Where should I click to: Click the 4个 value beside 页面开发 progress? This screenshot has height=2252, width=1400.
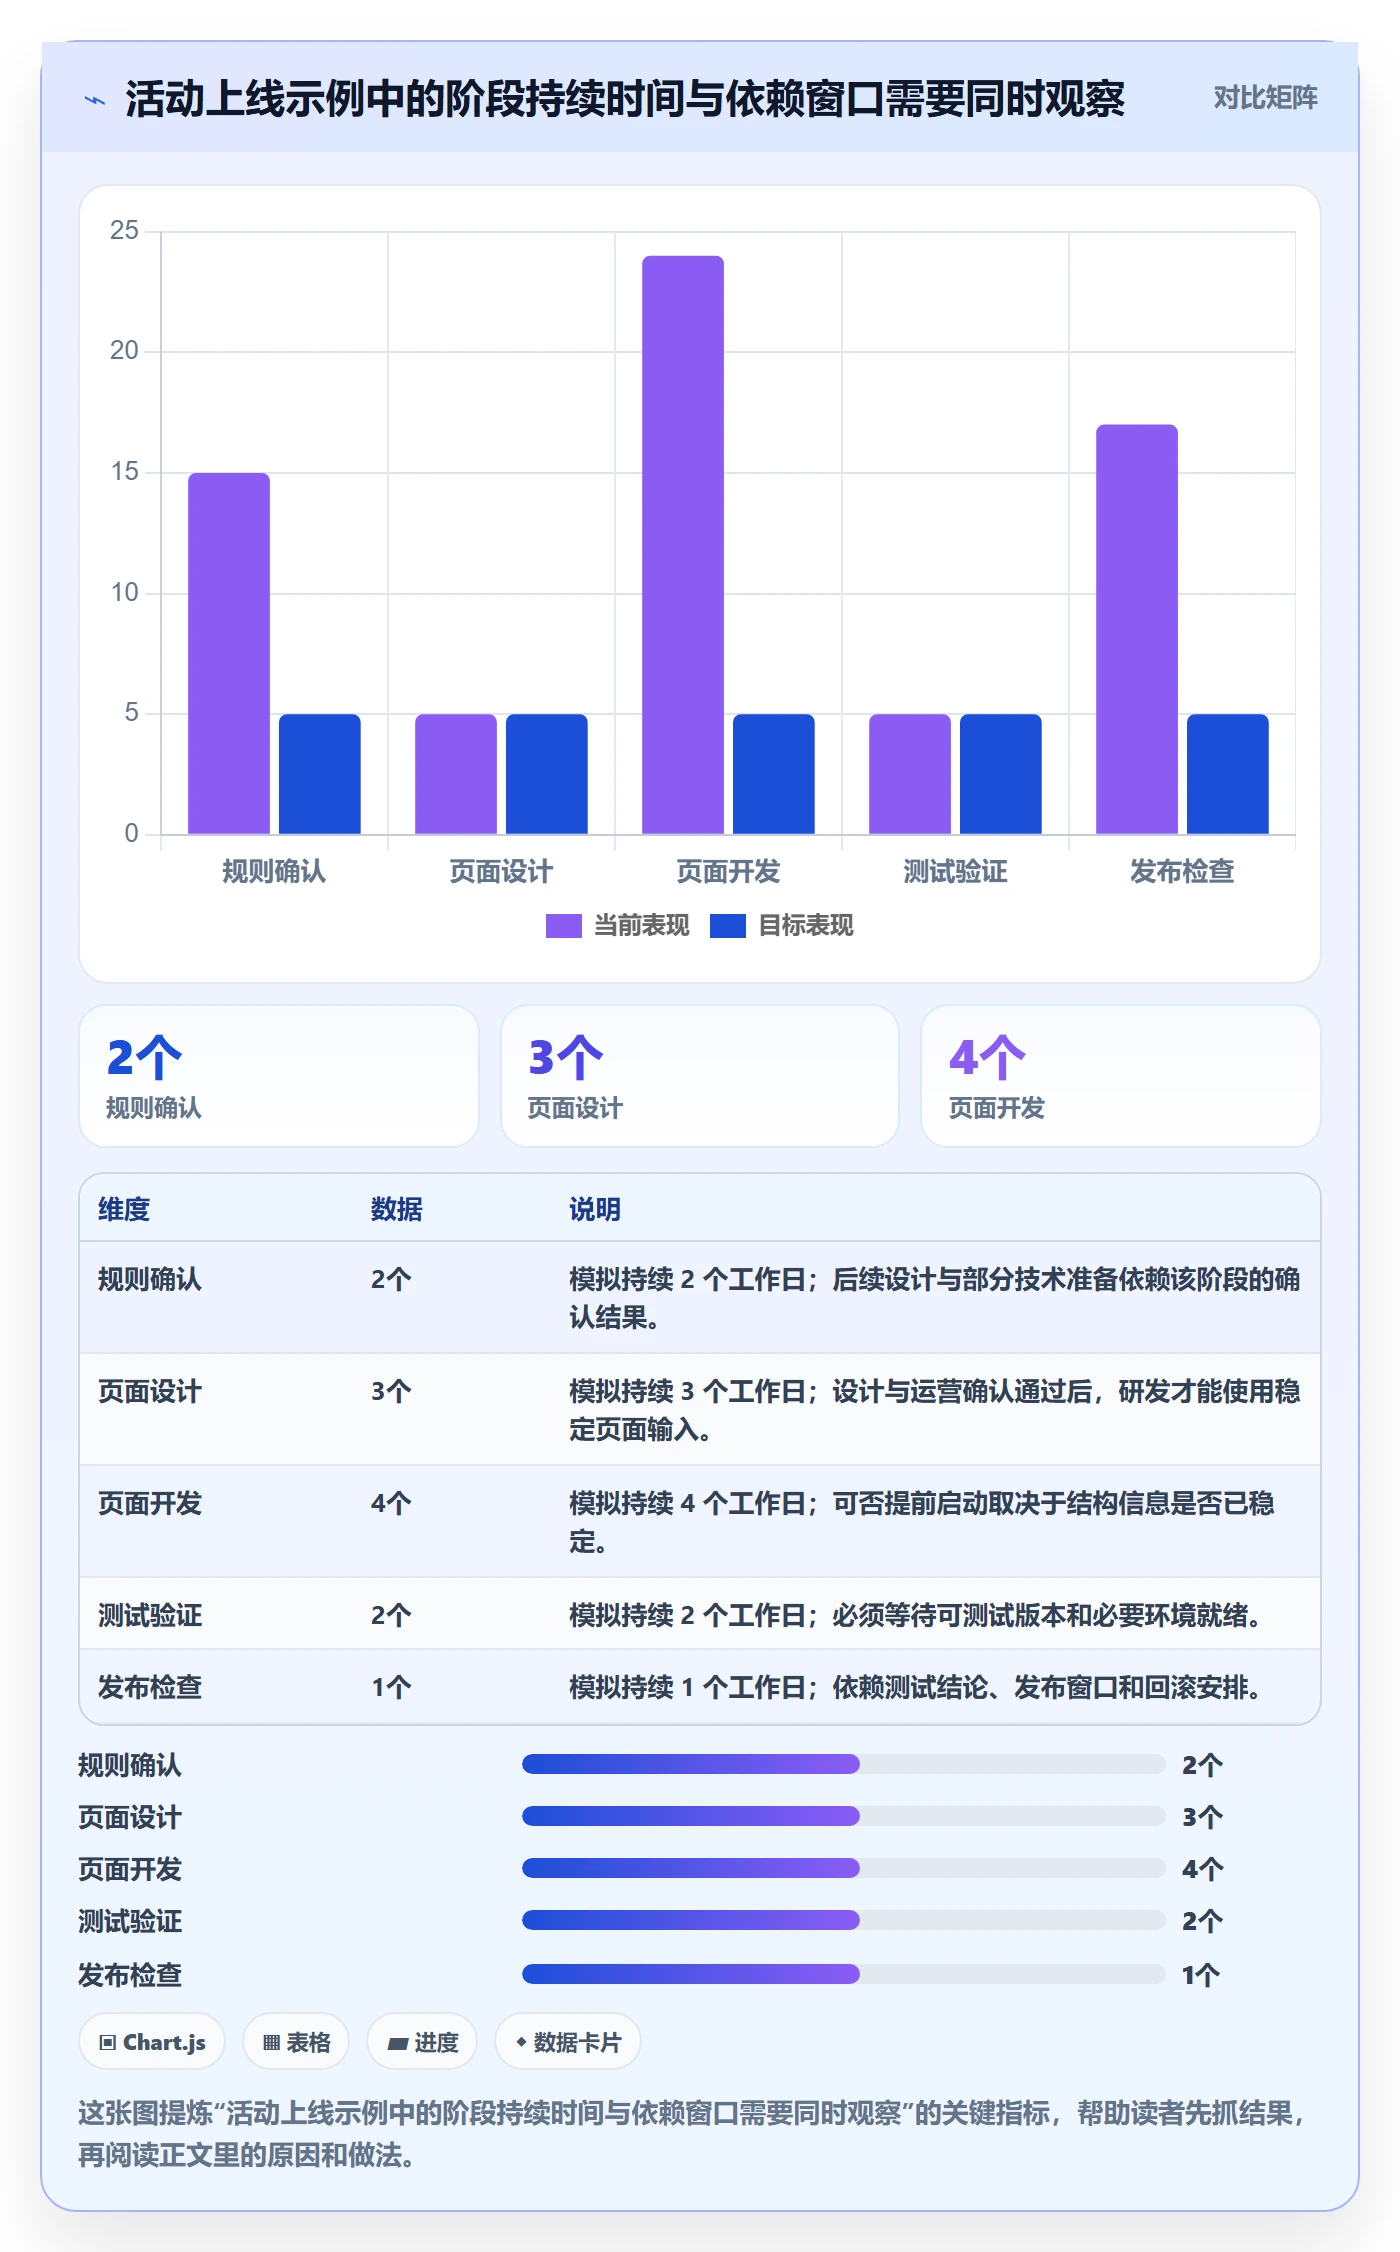coord(1202,1868)
